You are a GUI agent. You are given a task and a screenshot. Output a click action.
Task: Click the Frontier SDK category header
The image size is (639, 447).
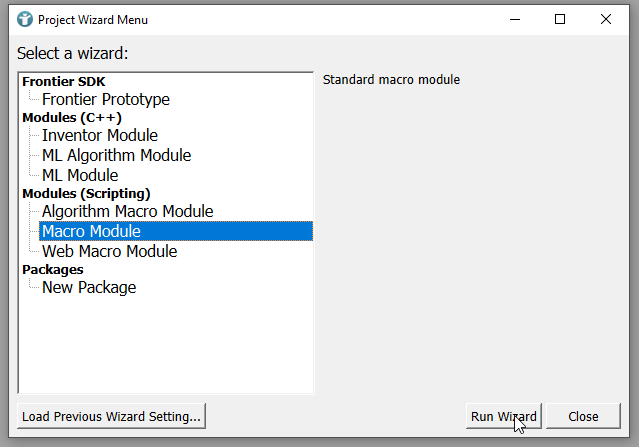63,82
